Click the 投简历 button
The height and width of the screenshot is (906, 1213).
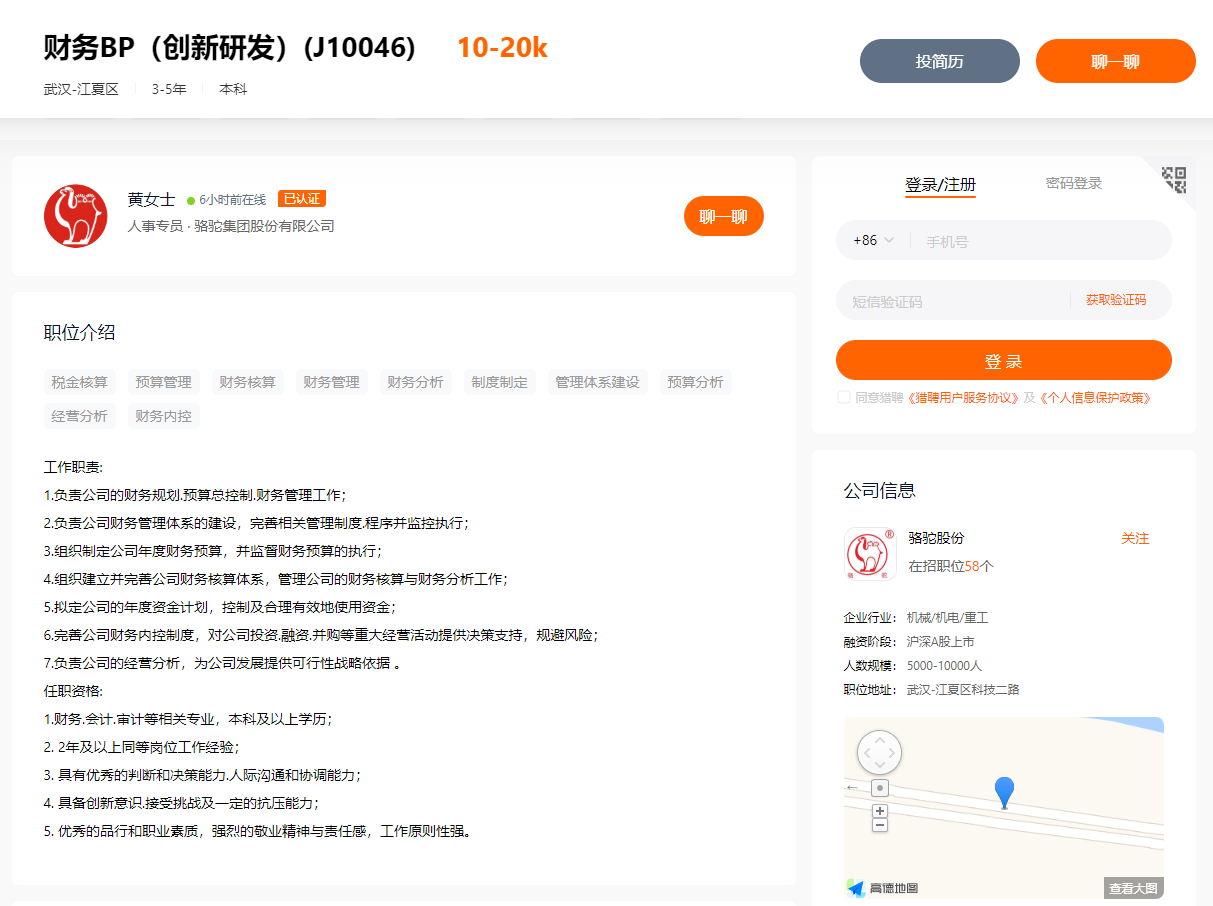point(939,61)
